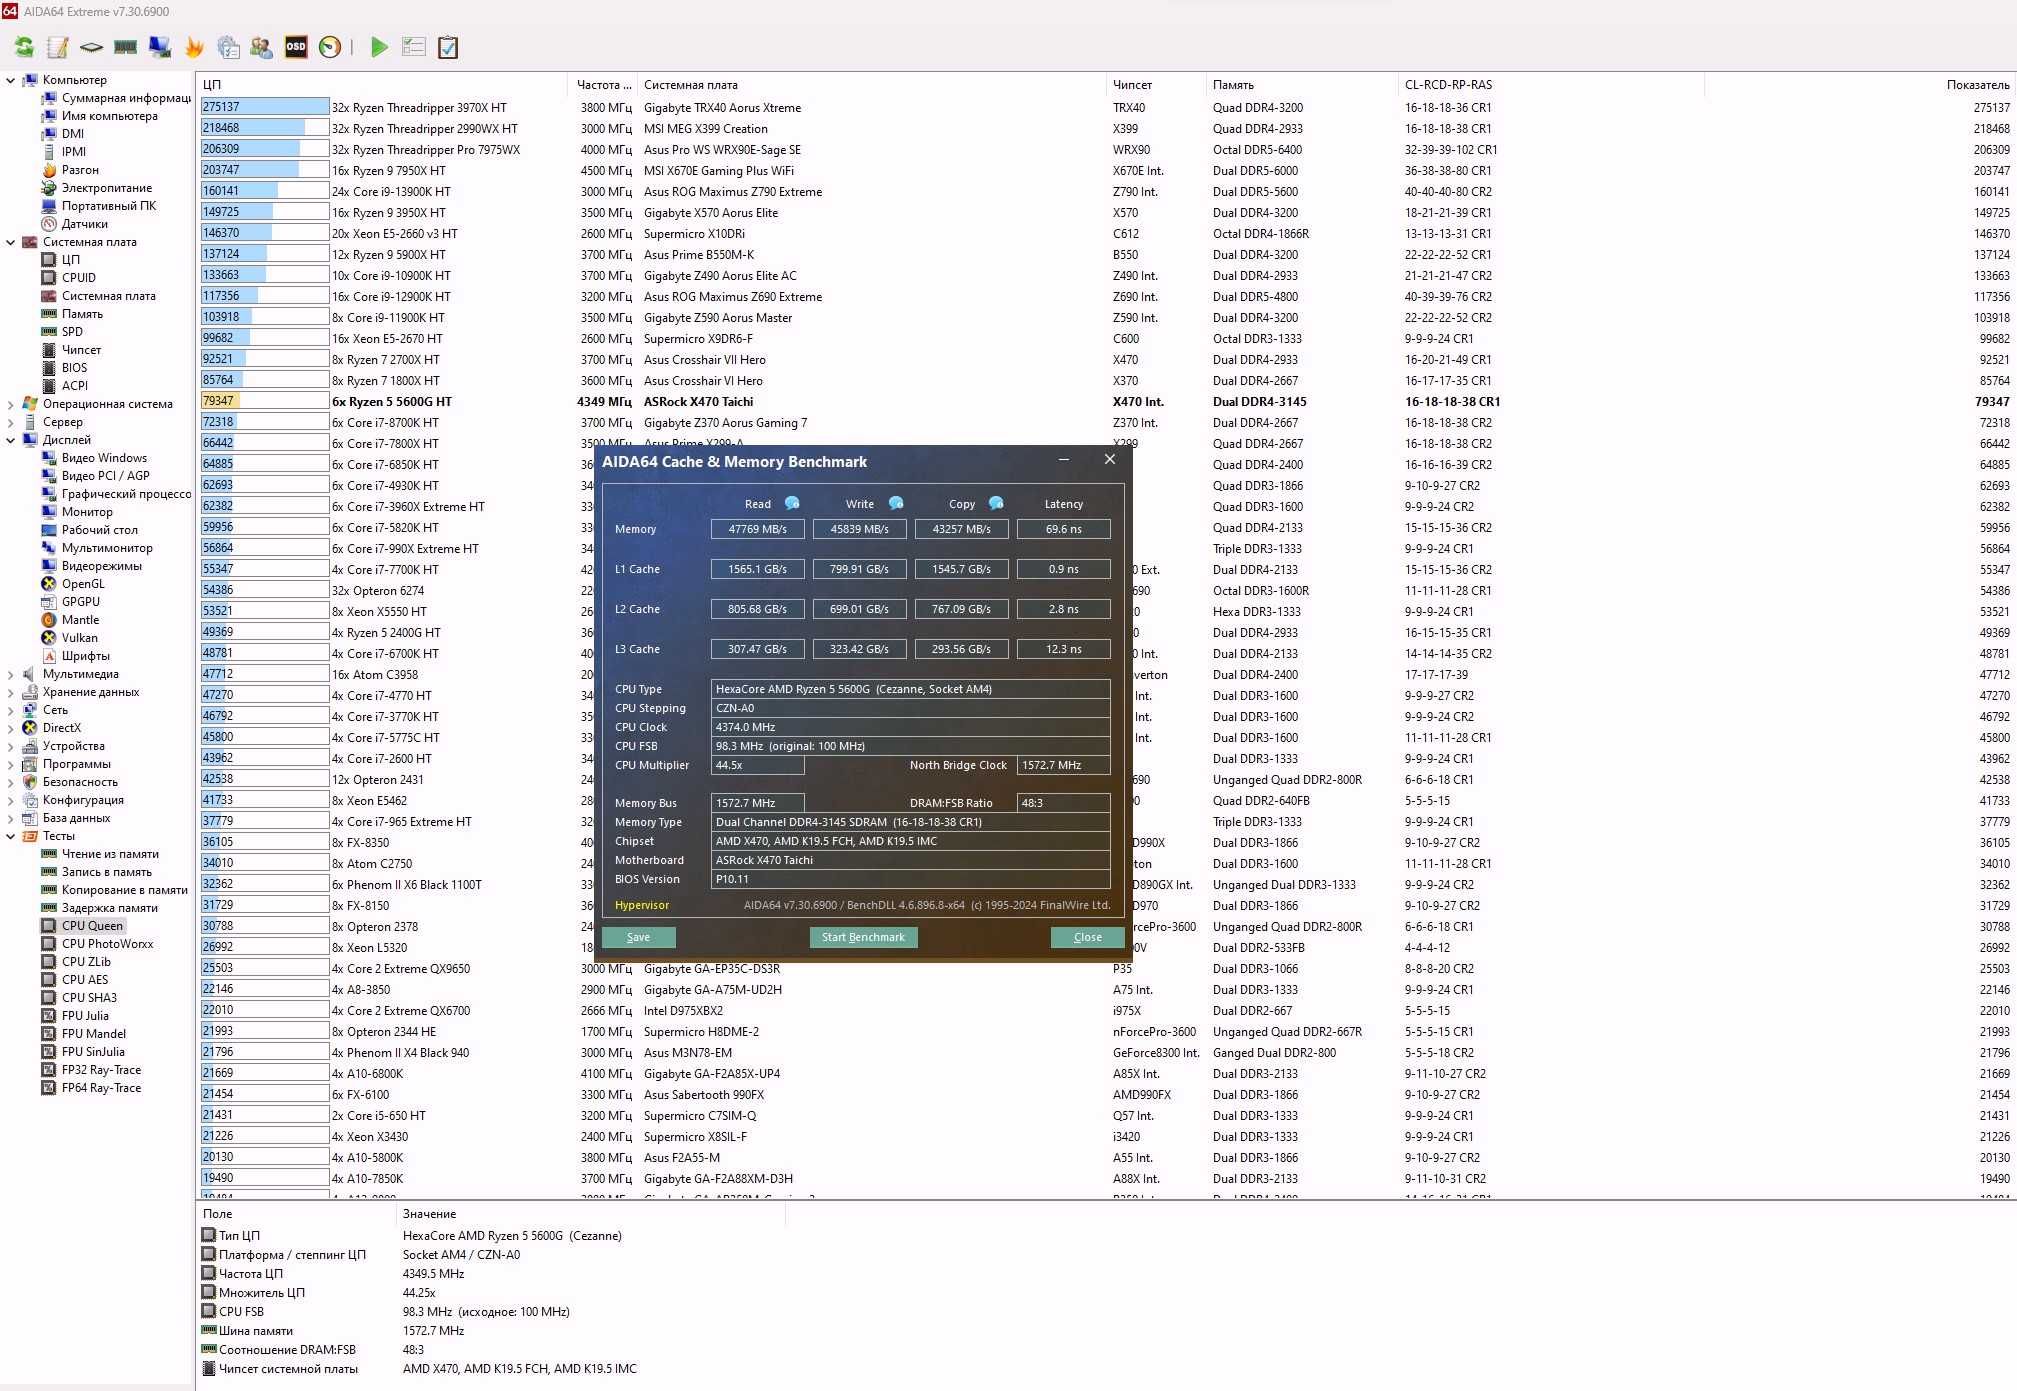
Task: Open Датчики under Компьютер
Action: coord(85,224)
